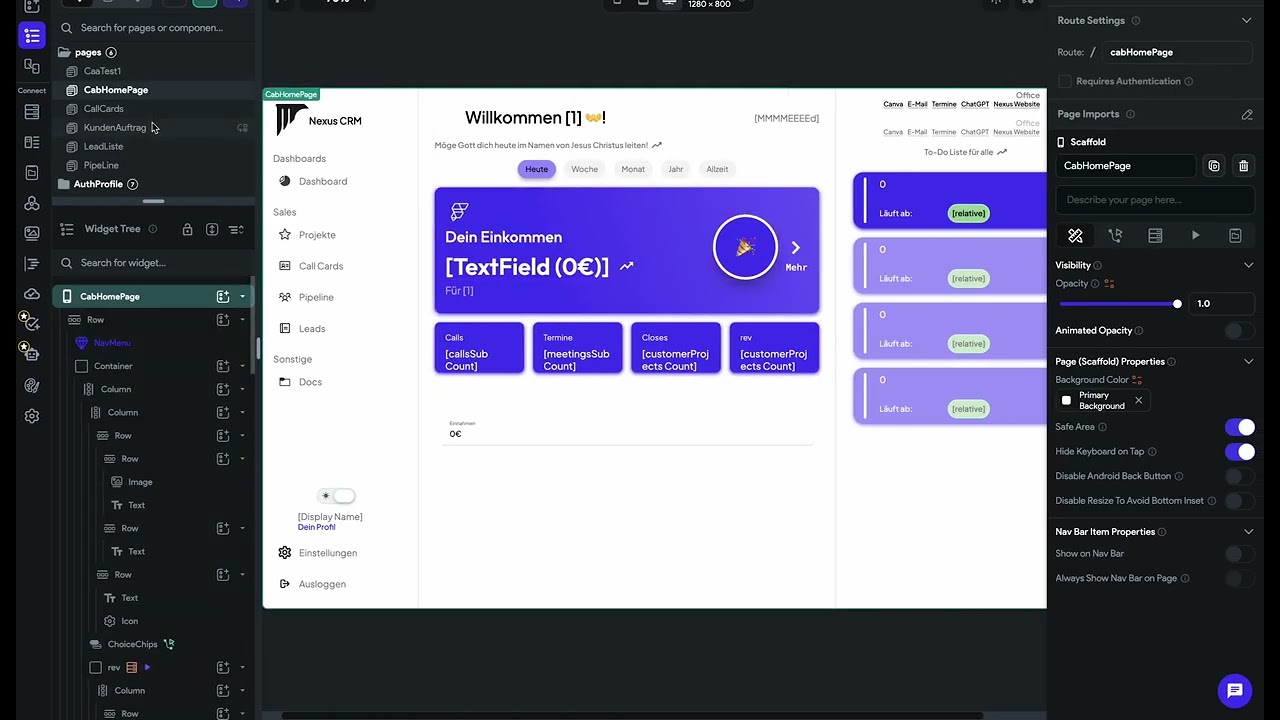The height and width of the screenshot is (720, 1280).
Task: Open the Page Selector sidebar icon
Action: (x=31, y=36)
